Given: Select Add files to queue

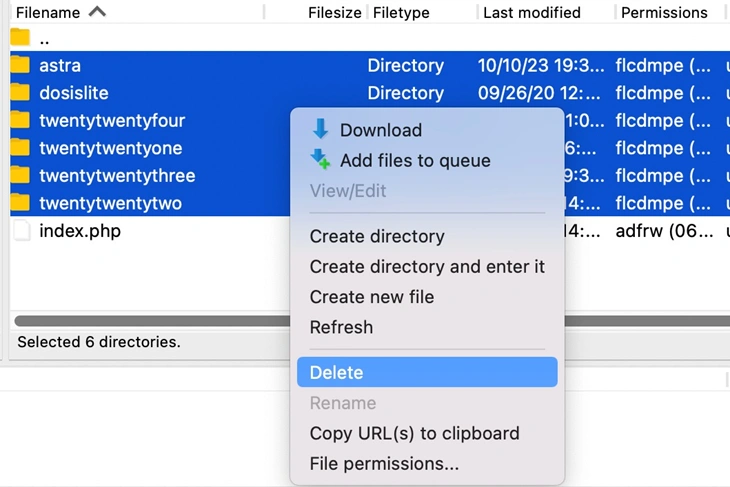Looking at the screenshot, I should click(x=427, y=160).
